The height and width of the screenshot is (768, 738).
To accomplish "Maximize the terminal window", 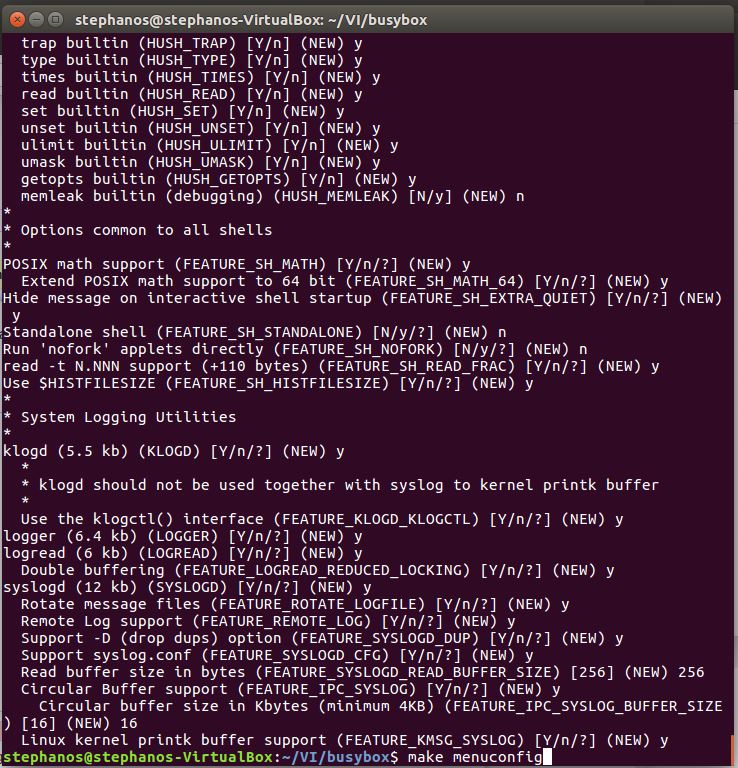I will (55, 18).
